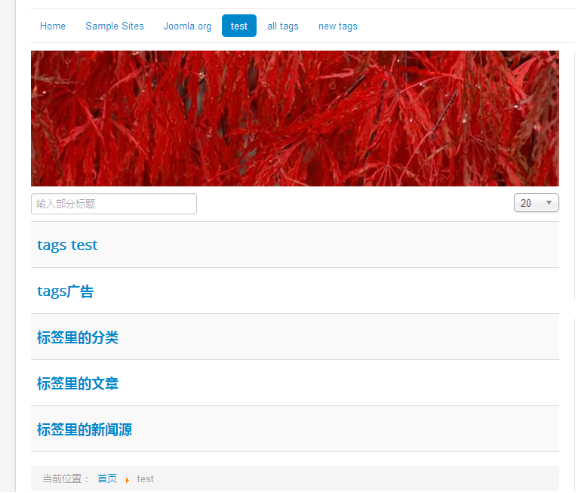Open the 标签里的文章 item link
Screen dimensions: 576x493
click(x=78, y=384)
